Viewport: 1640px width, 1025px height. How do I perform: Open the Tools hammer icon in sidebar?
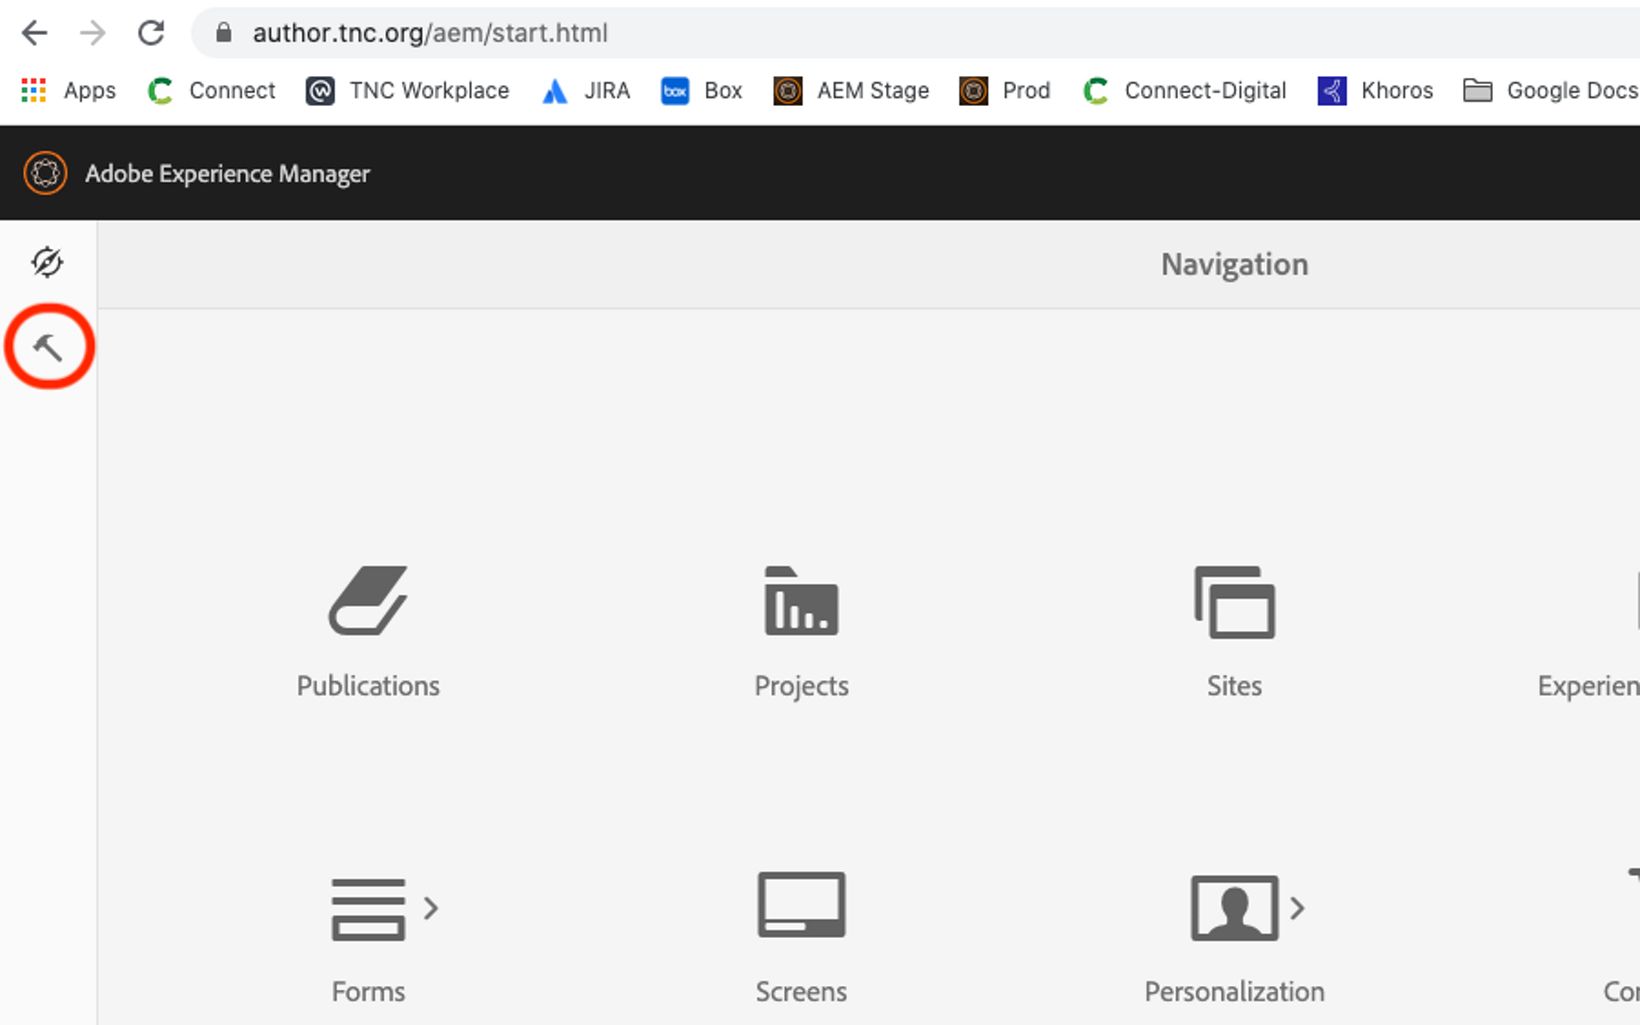click(48, 348)
